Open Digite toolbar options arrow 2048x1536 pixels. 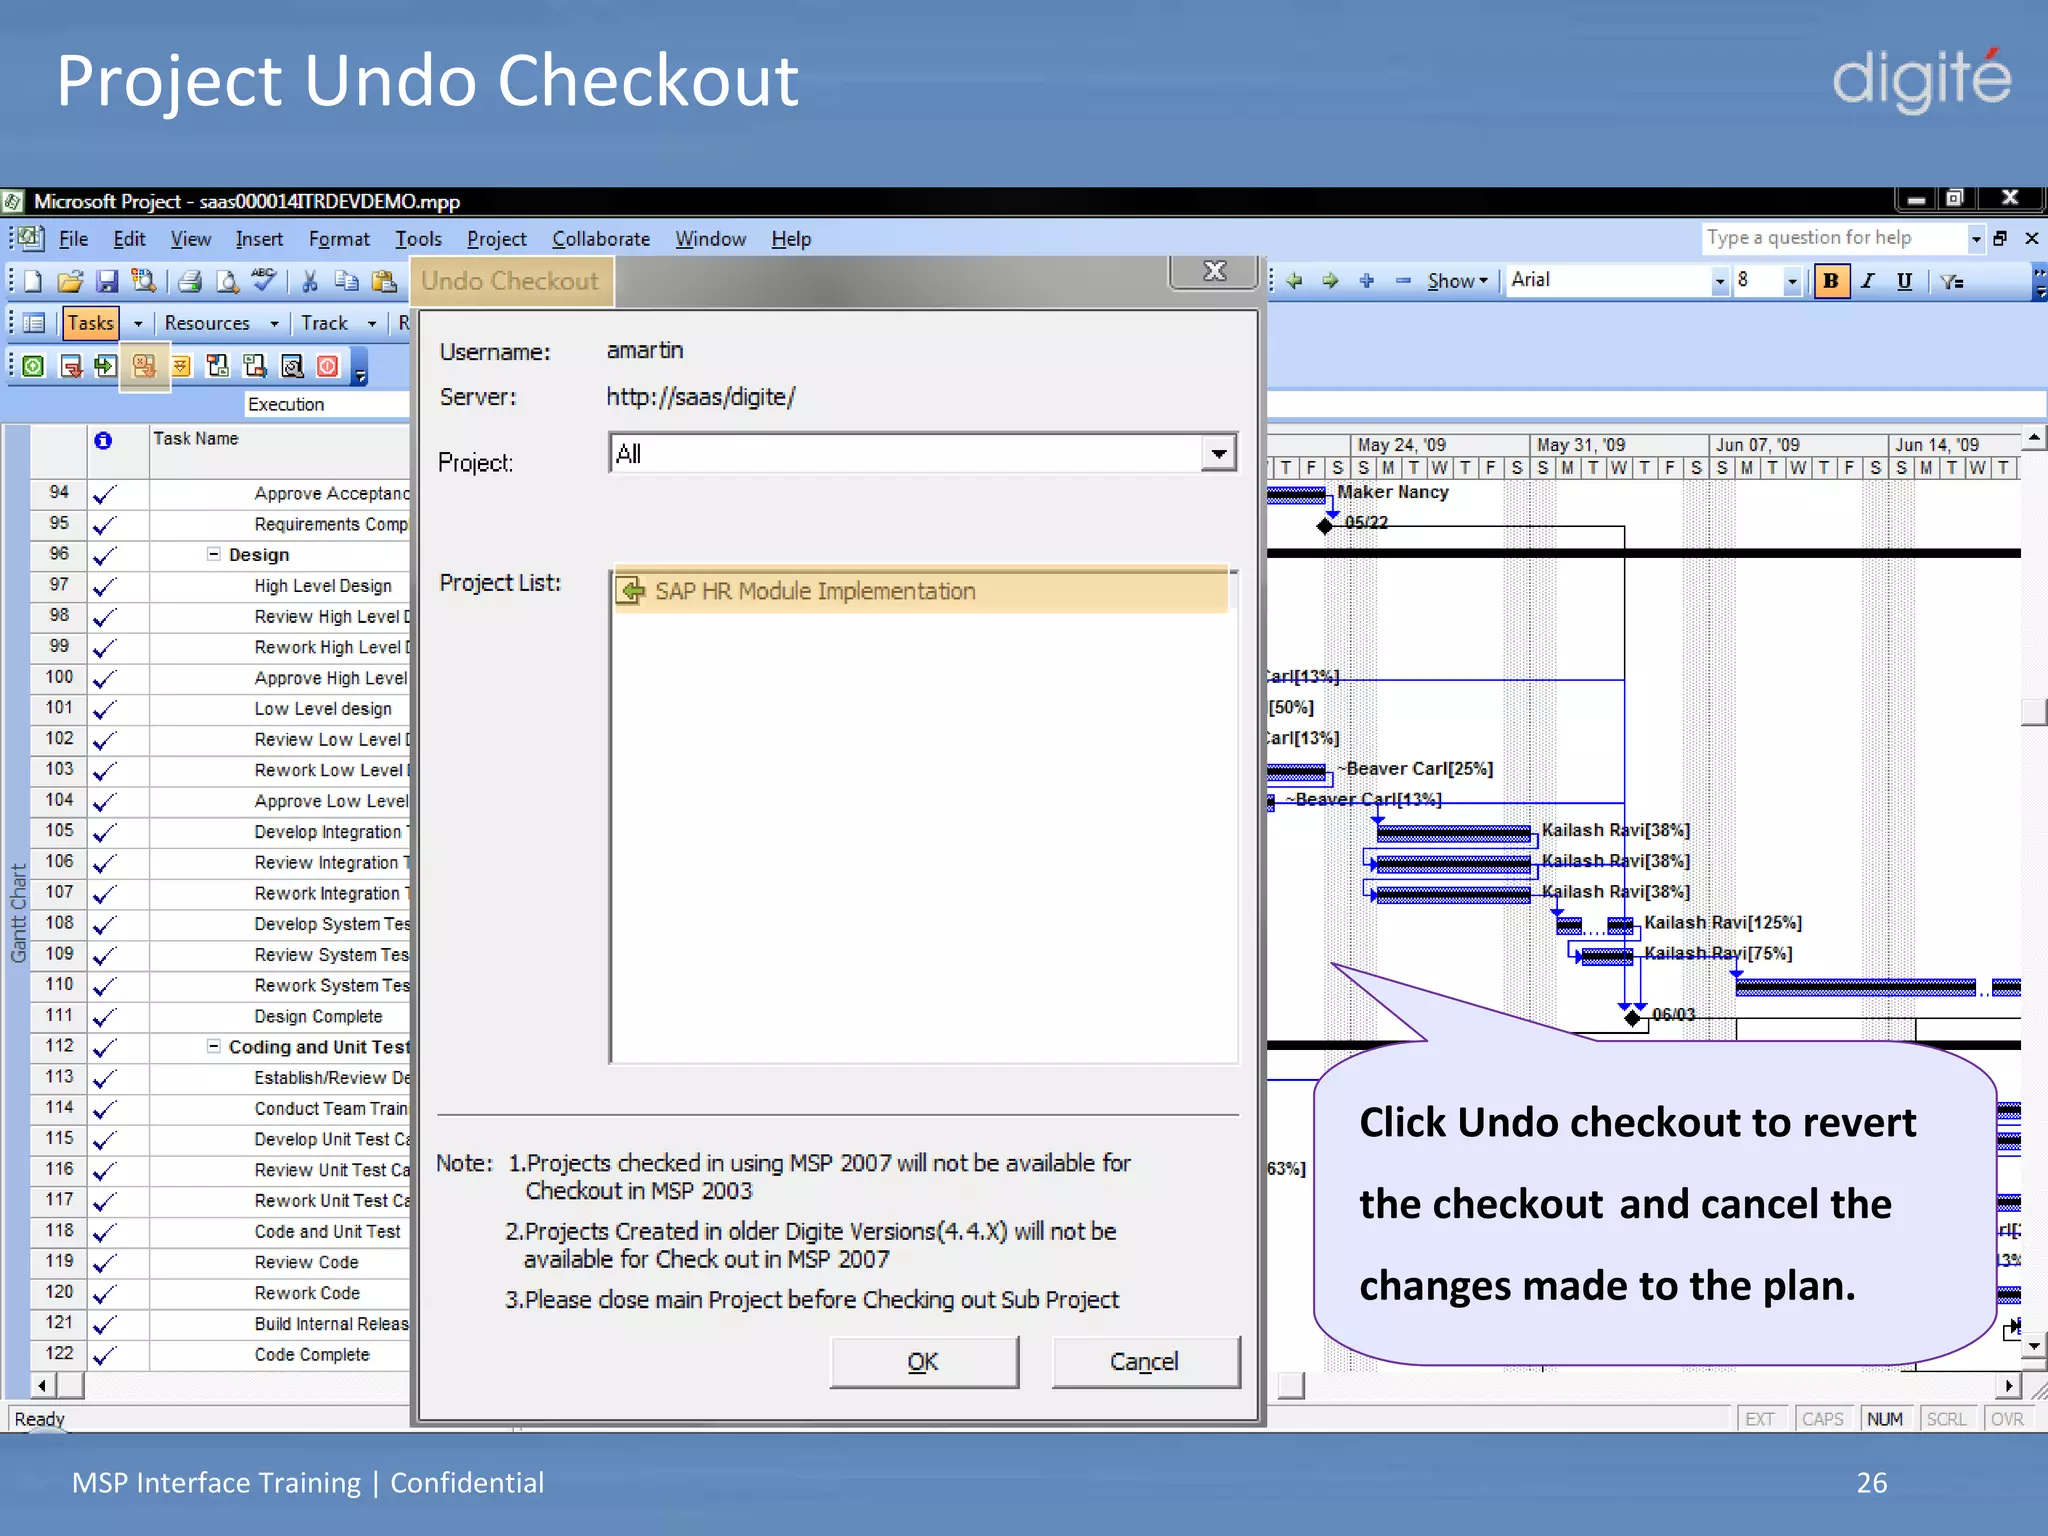point(360,368)
